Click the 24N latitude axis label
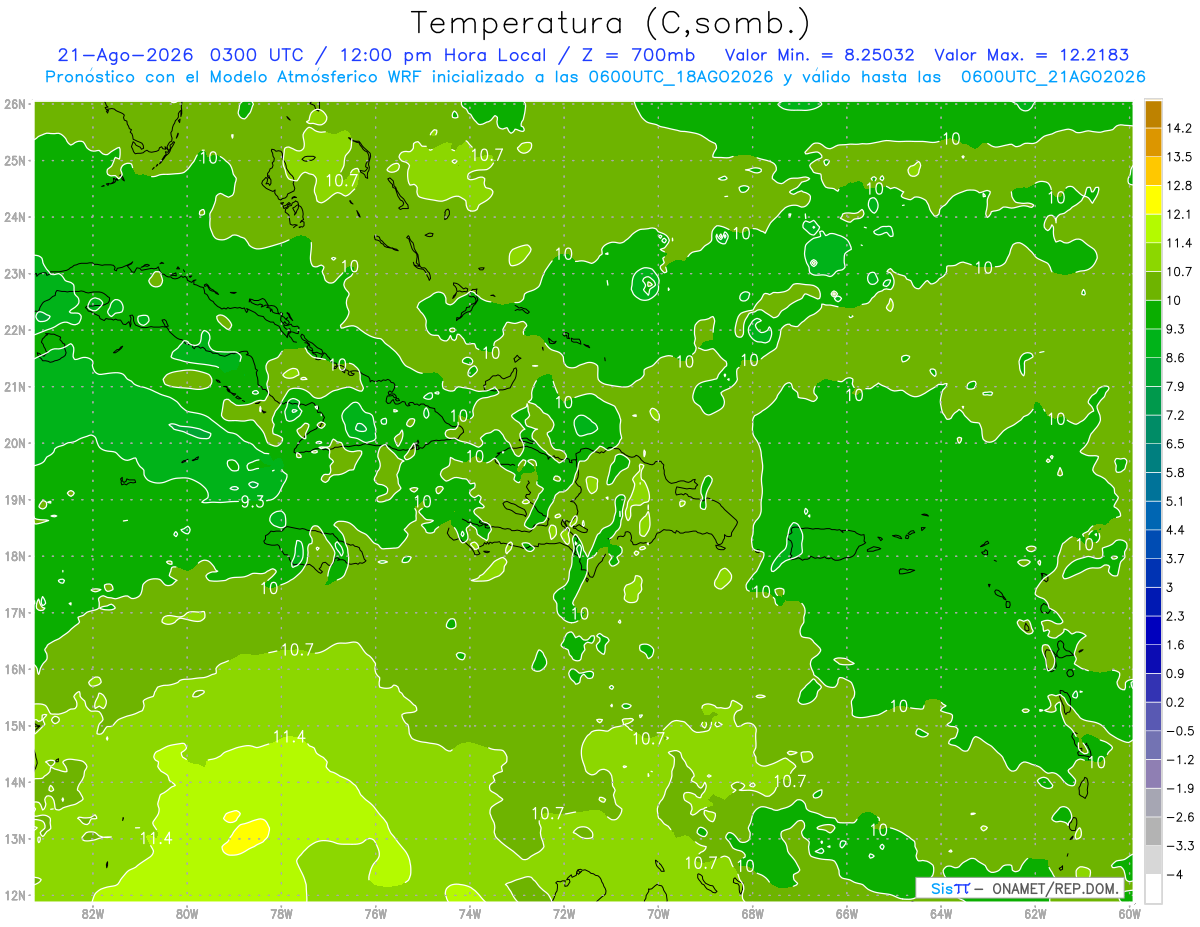 pos(15,217)
